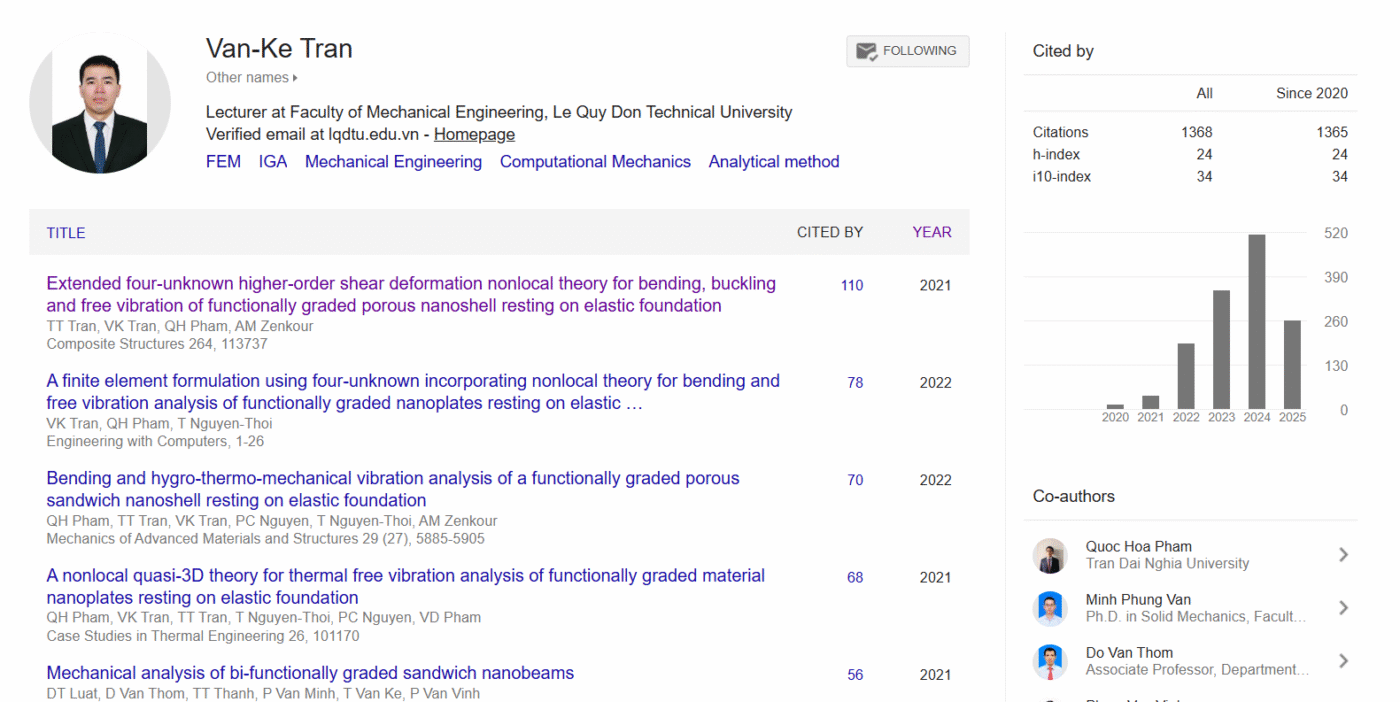
Task: Open chevron next to Do Van Thom
Action: pos(1343,661)
